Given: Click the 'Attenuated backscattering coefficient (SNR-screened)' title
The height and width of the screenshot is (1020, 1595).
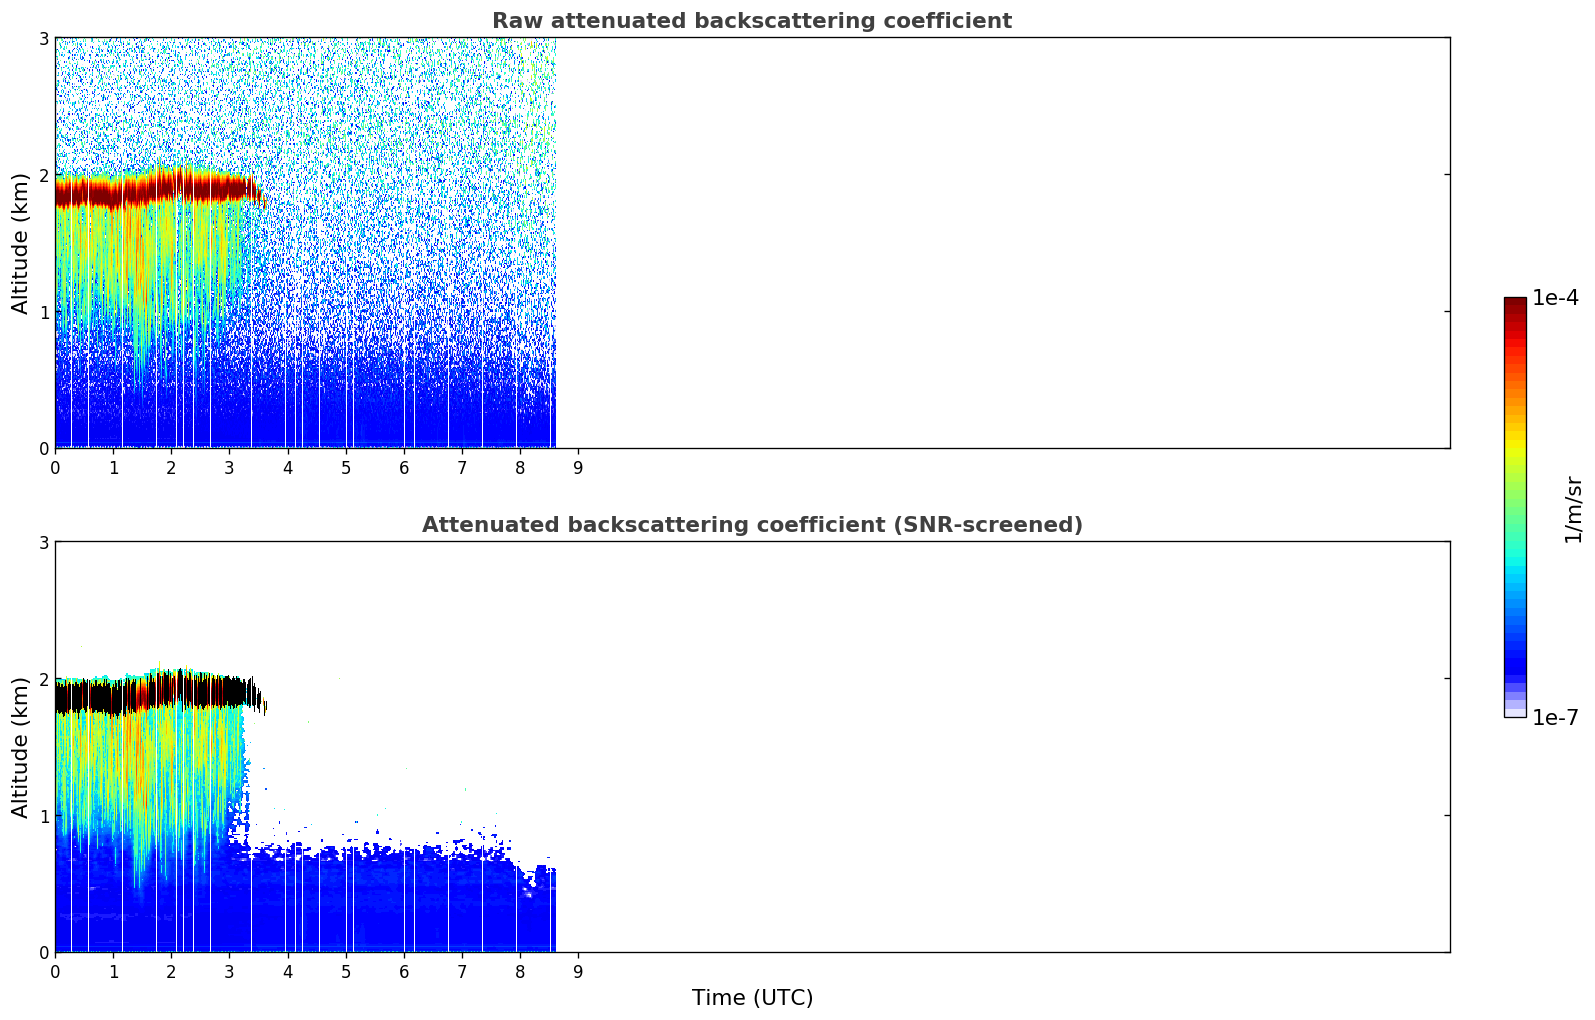Looking at the screenshot, I should point(752,525).
